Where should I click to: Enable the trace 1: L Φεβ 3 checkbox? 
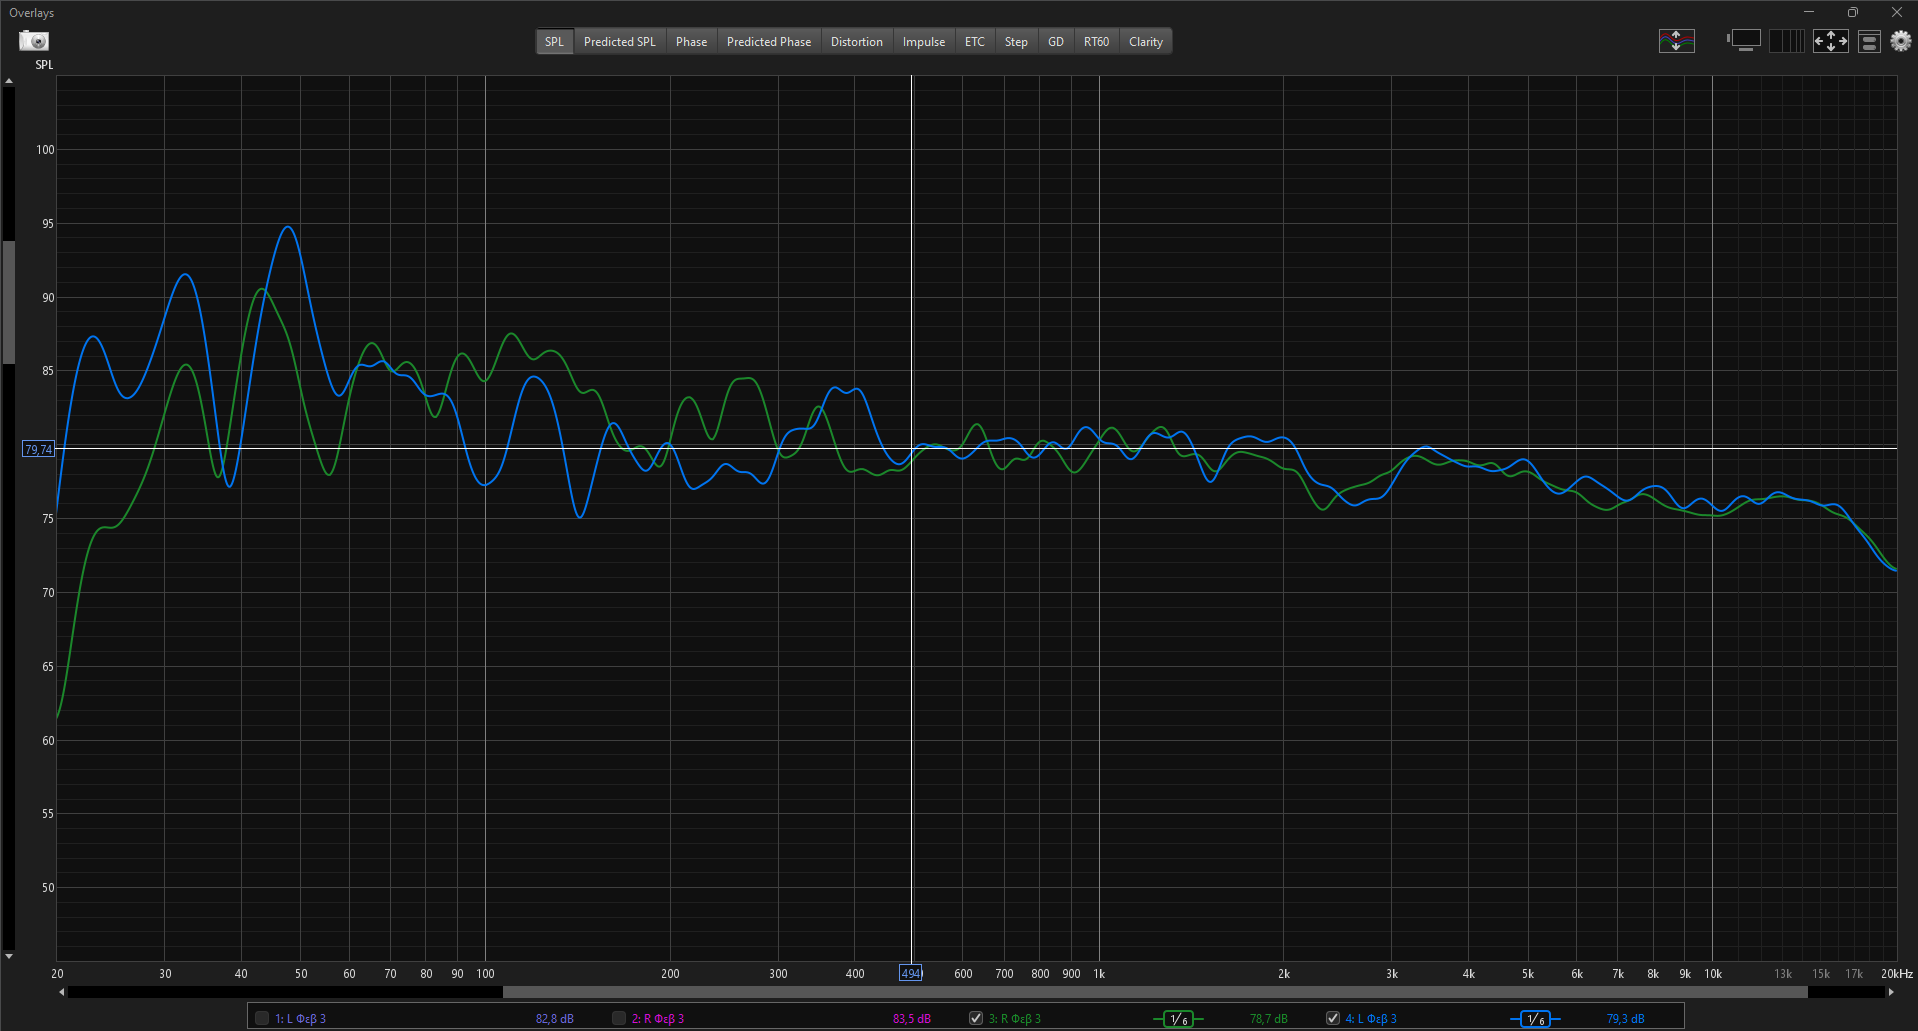tap(262, 1018)
